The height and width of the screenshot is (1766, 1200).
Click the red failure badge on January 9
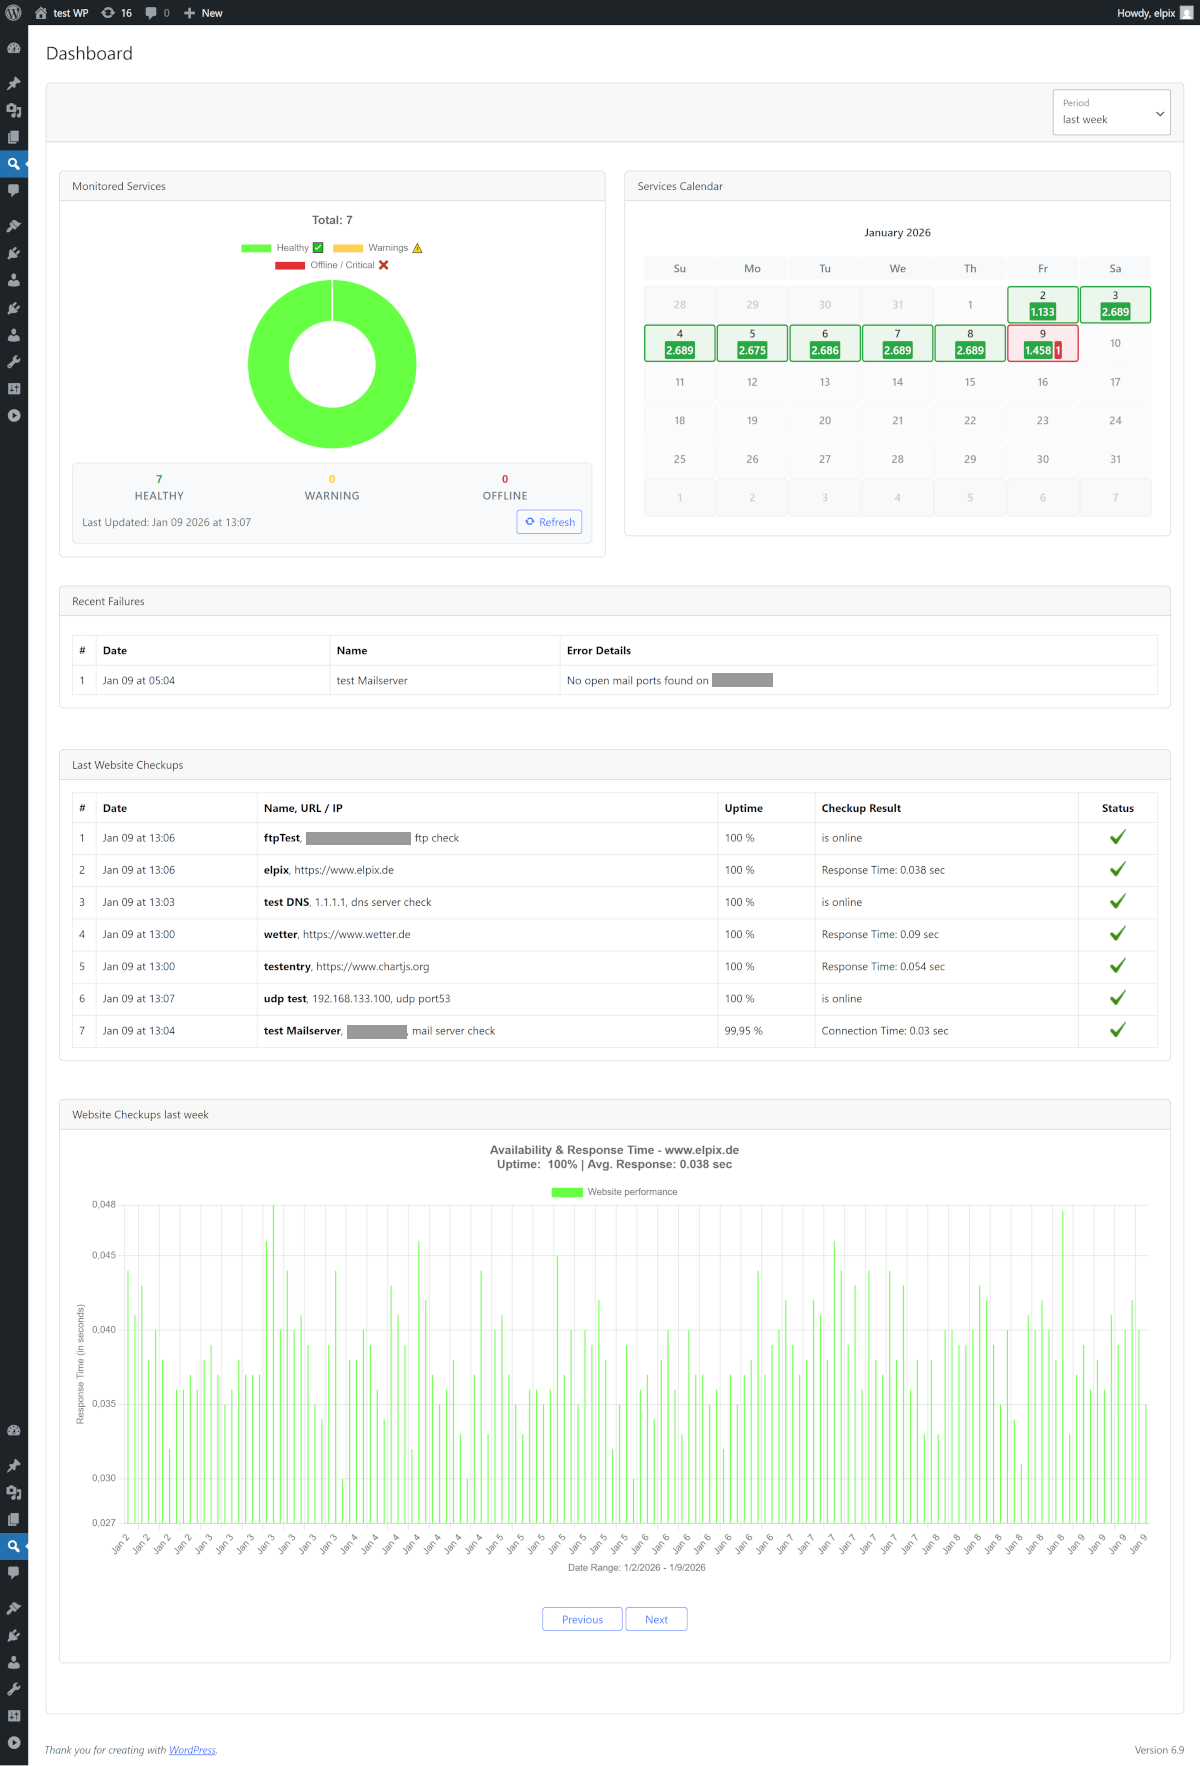point(1058,351)
